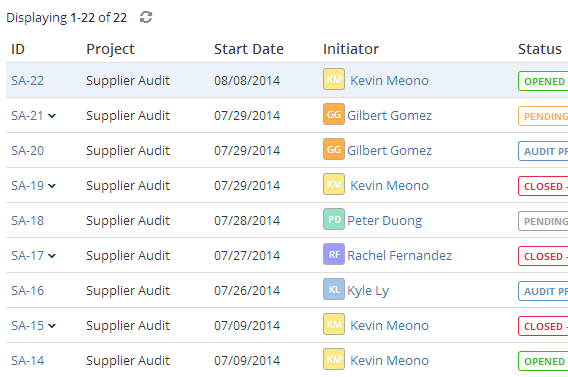Open the Peter Duong initiator link
The height and width of the screenshot is (377, 568).
coord(385,221)
